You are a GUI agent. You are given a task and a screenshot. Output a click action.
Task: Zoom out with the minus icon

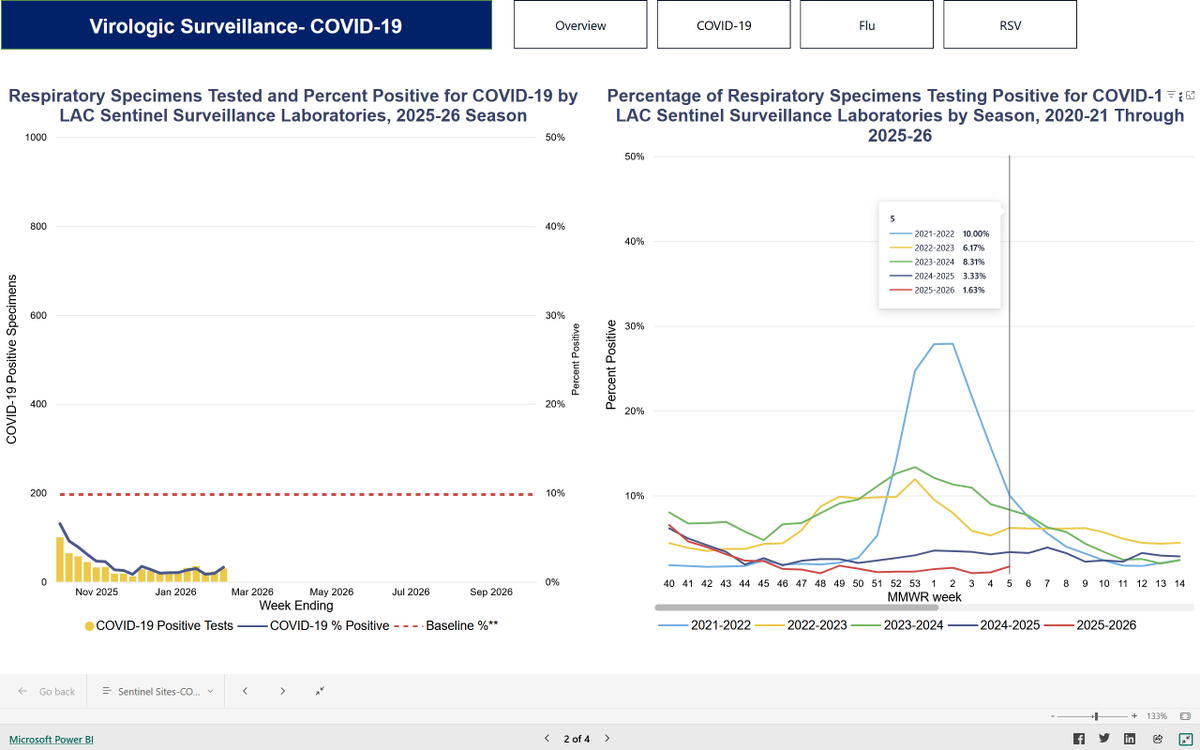pos(1054,716)
